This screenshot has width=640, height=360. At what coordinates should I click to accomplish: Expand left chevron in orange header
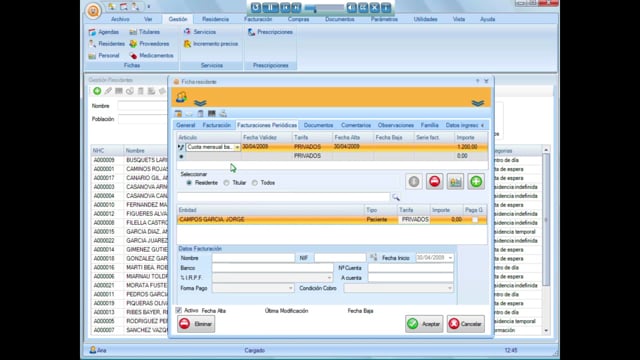coord(200,102)
